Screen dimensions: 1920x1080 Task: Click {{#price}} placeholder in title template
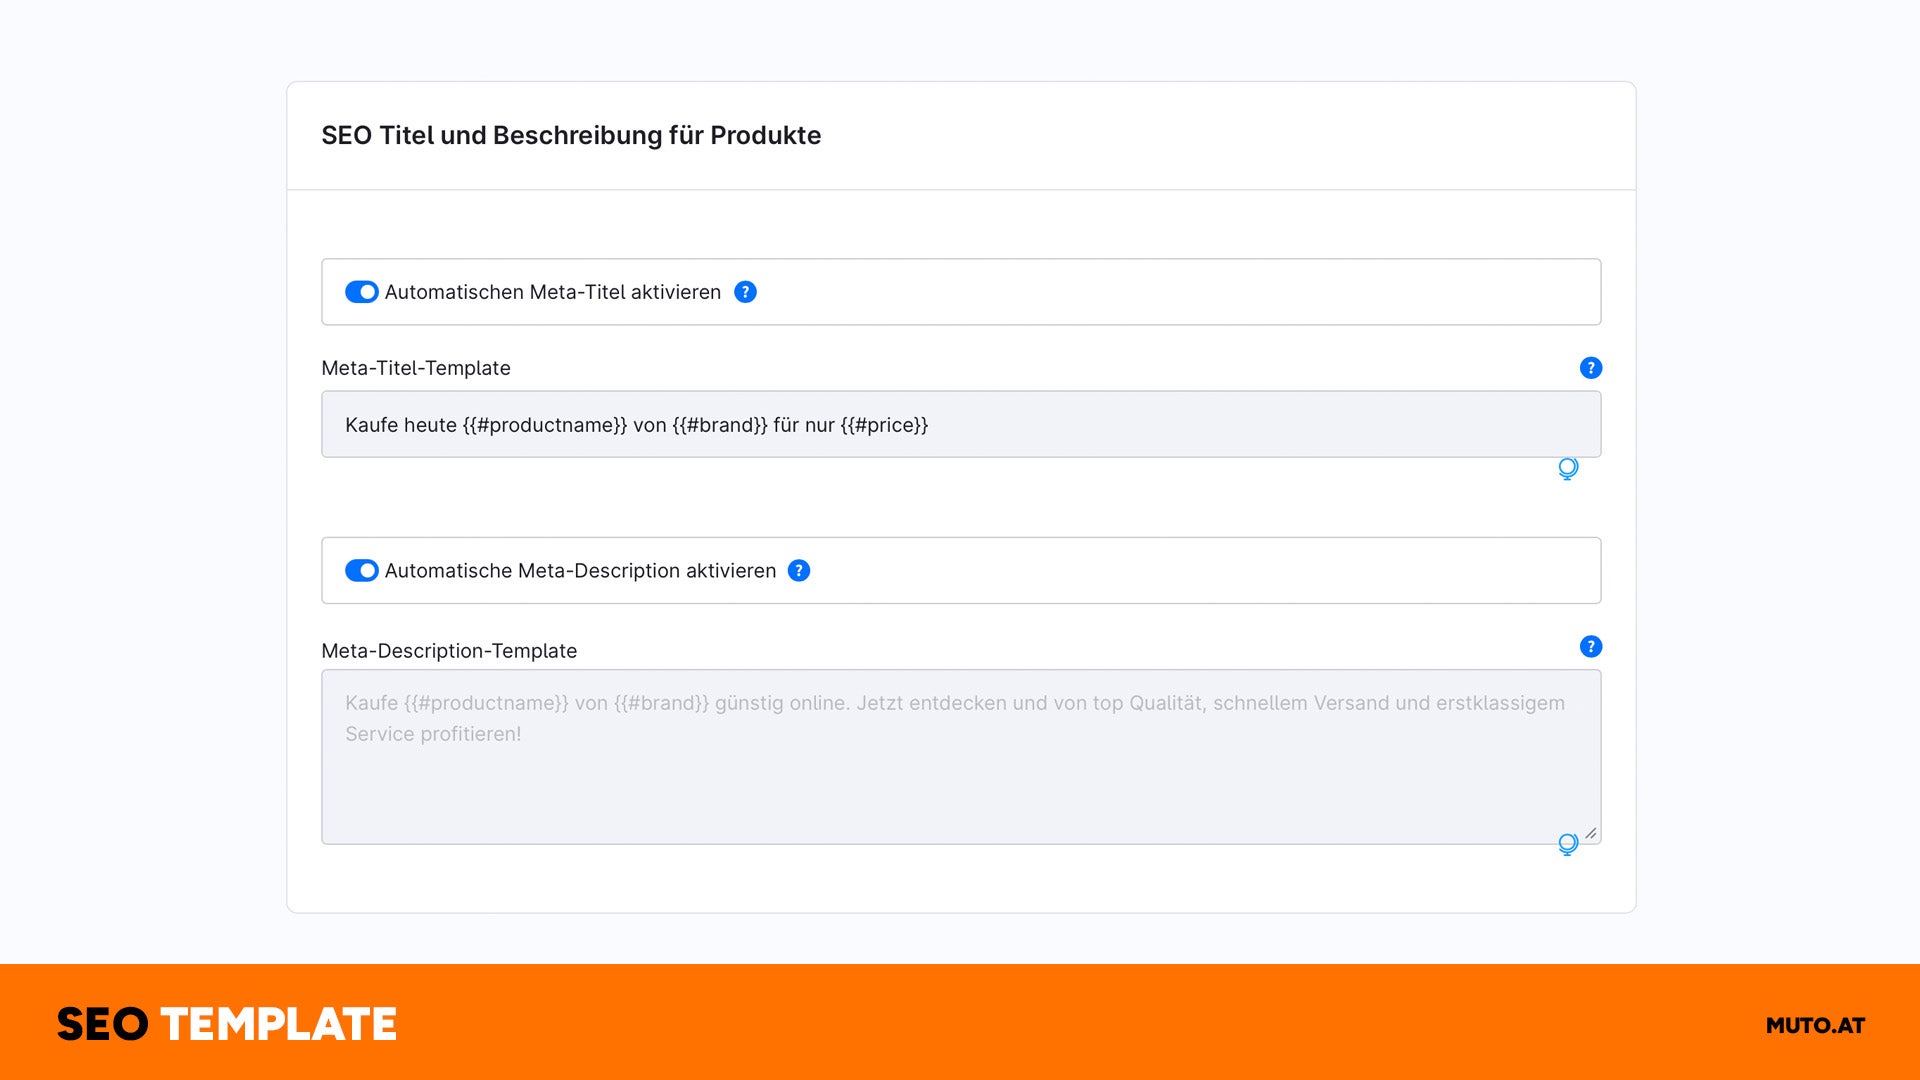coord(884,425)
